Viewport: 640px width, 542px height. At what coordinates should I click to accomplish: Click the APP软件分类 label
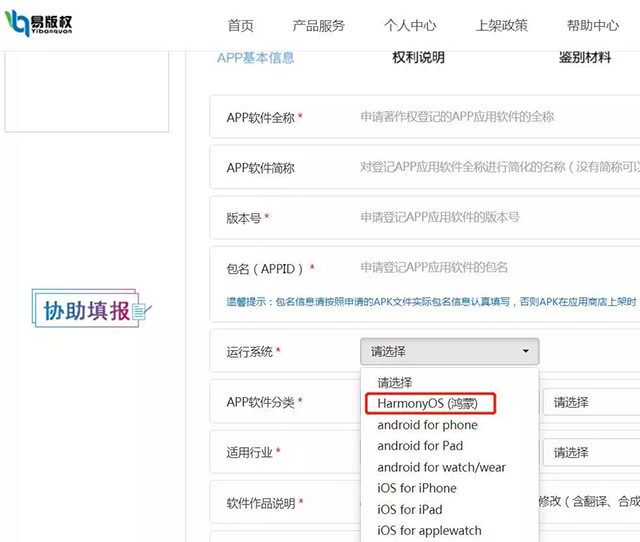pyautogui.click(x=260, y=402)
